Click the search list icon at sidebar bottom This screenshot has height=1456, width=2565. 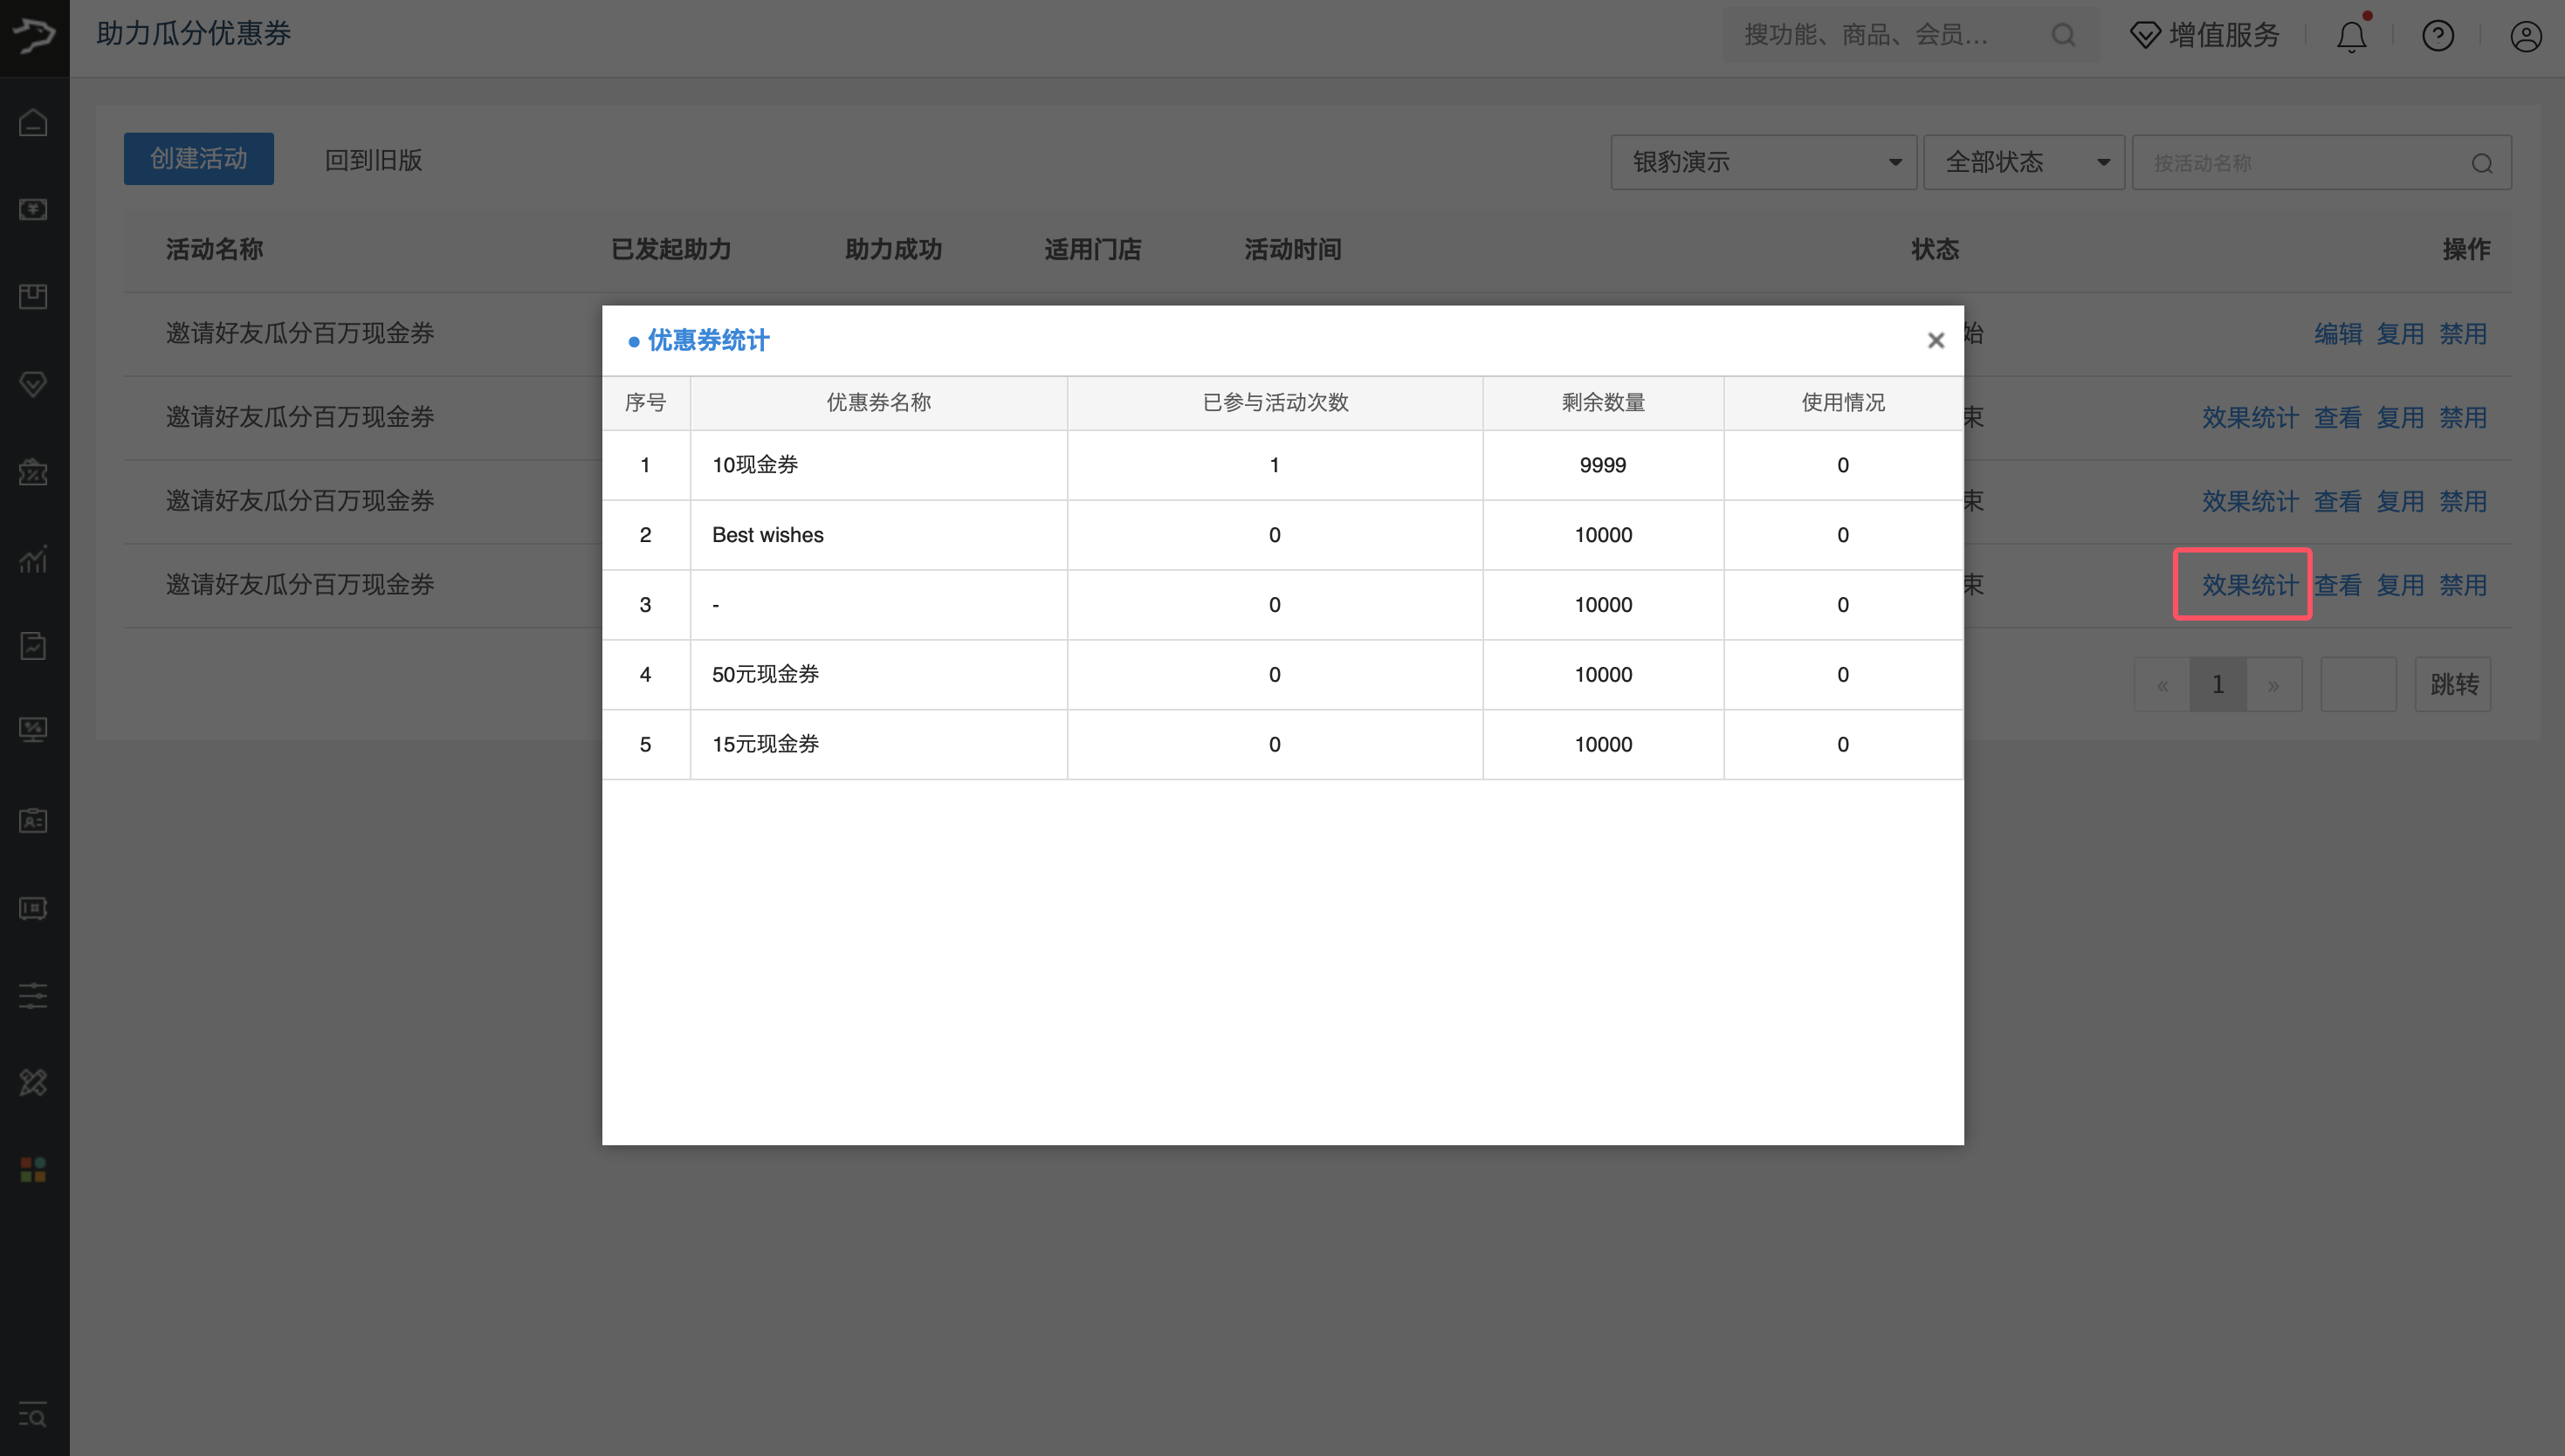33,1415
